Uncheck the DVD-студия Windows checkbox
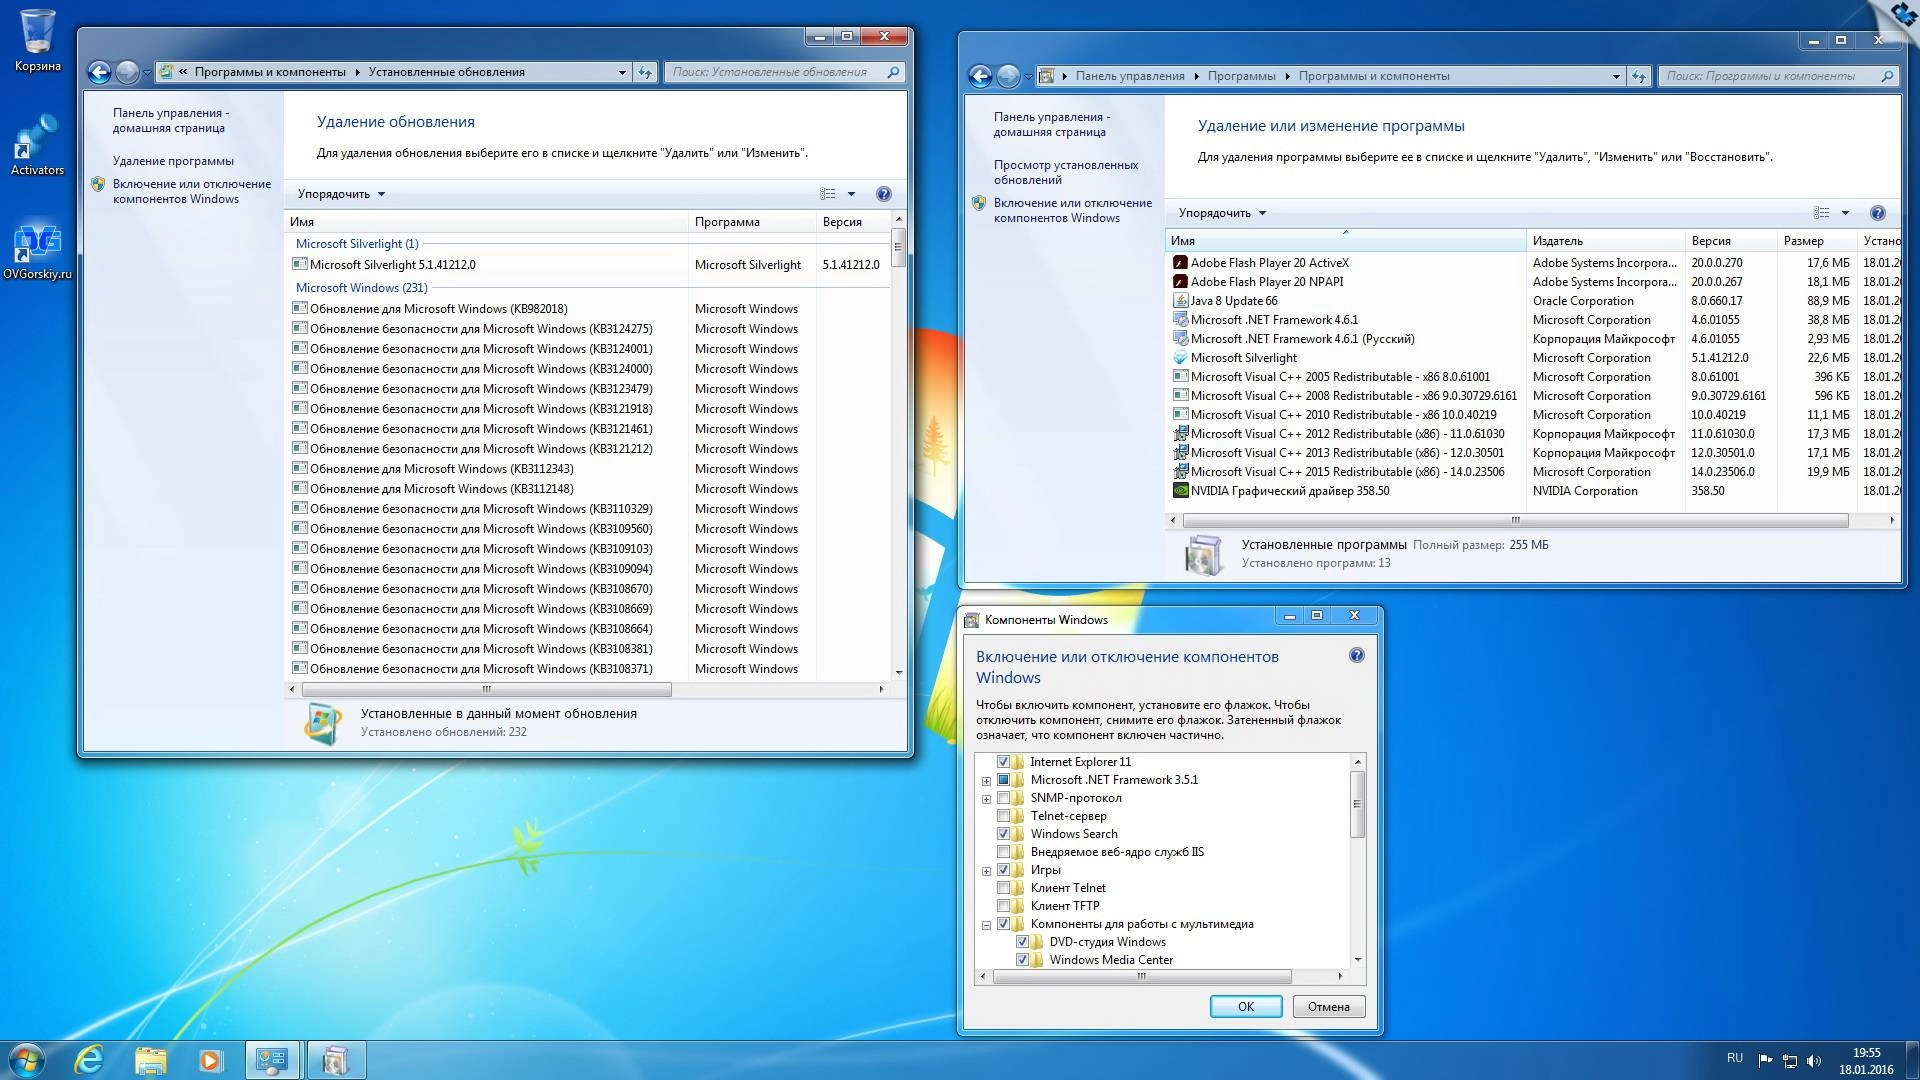This screenshot has width=1920, height=1080. pos(1022,942)
